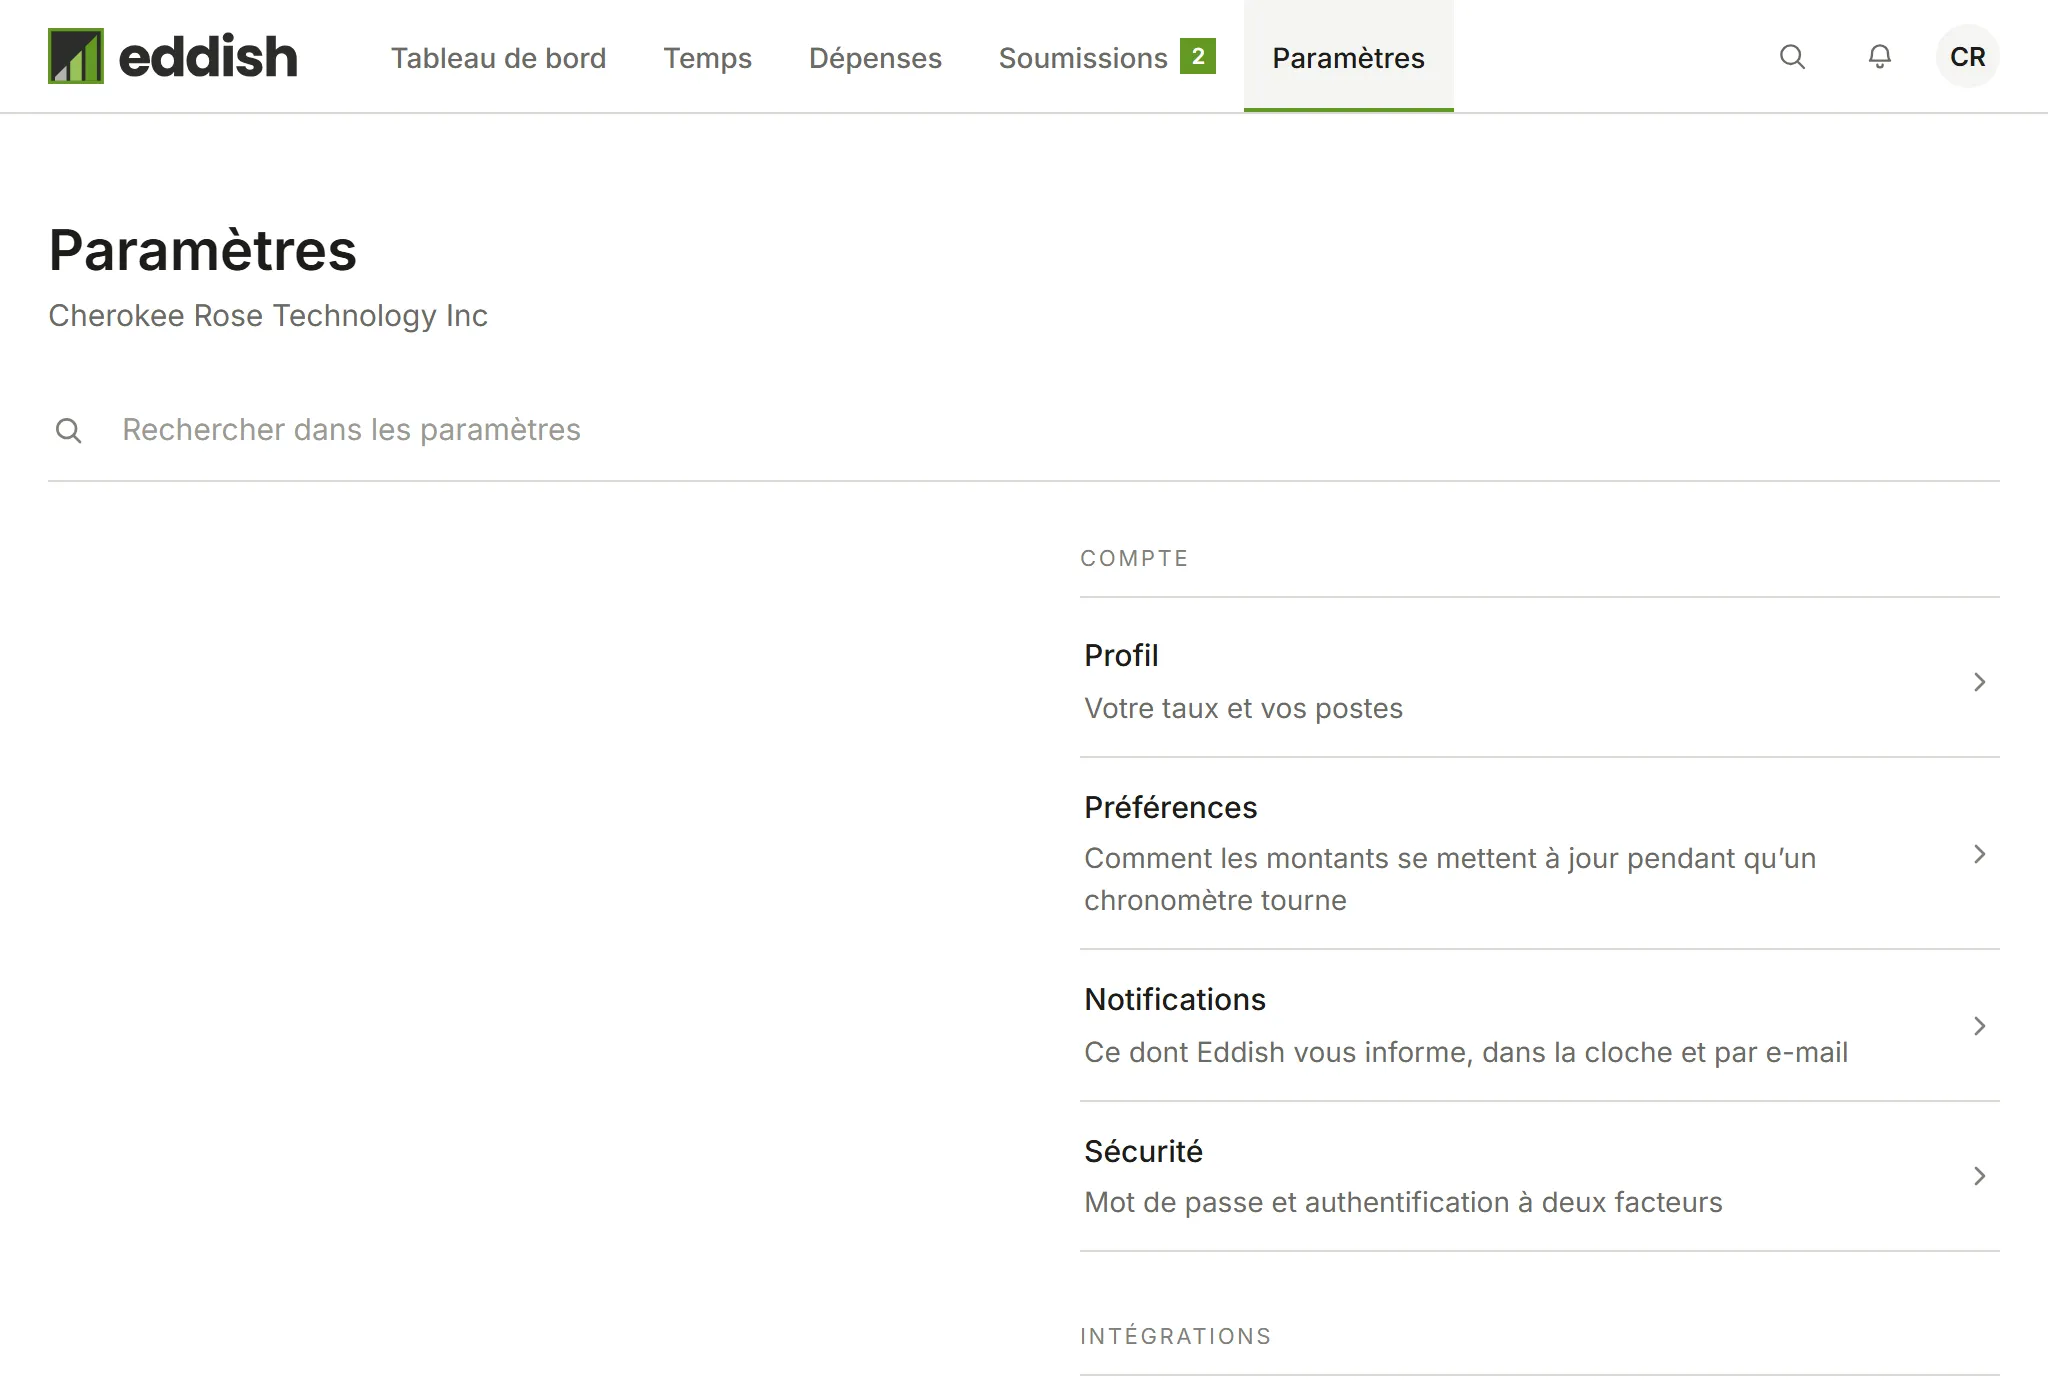The image size is (2048, 1400).
Task: Click the magnifier icon beside the settings search
Action: 69,431
